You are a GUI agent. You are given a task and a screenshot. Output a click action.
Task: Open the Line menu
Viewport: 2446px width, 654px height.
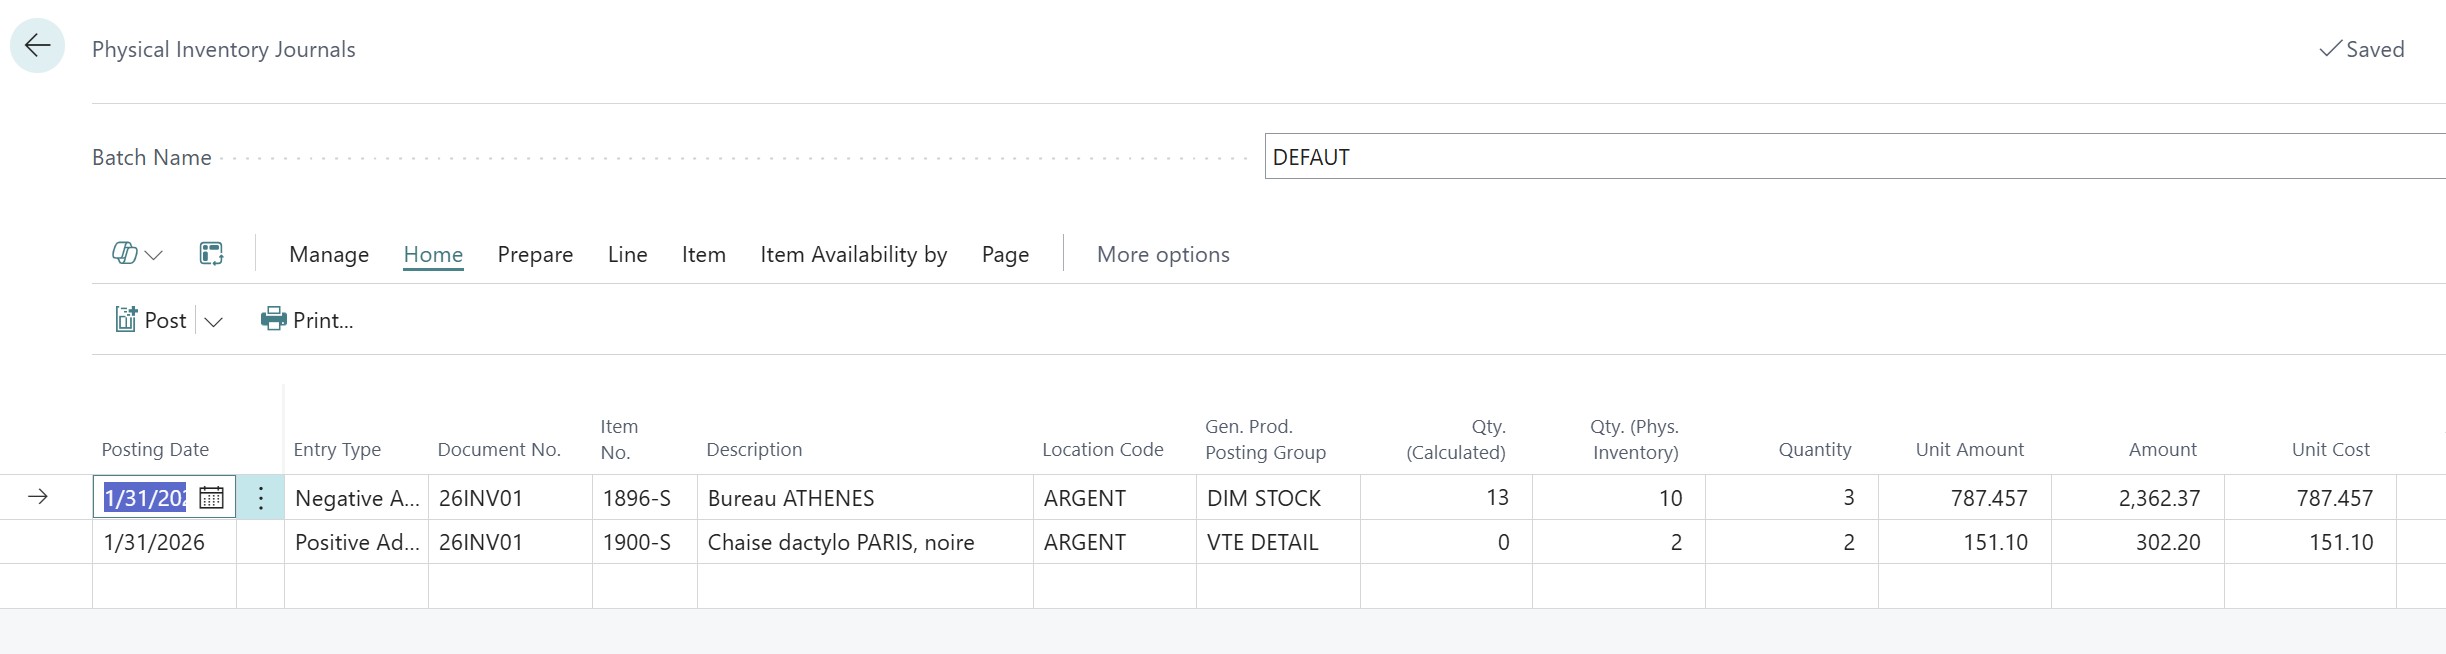pyautogui.click(x=627, y=255)
